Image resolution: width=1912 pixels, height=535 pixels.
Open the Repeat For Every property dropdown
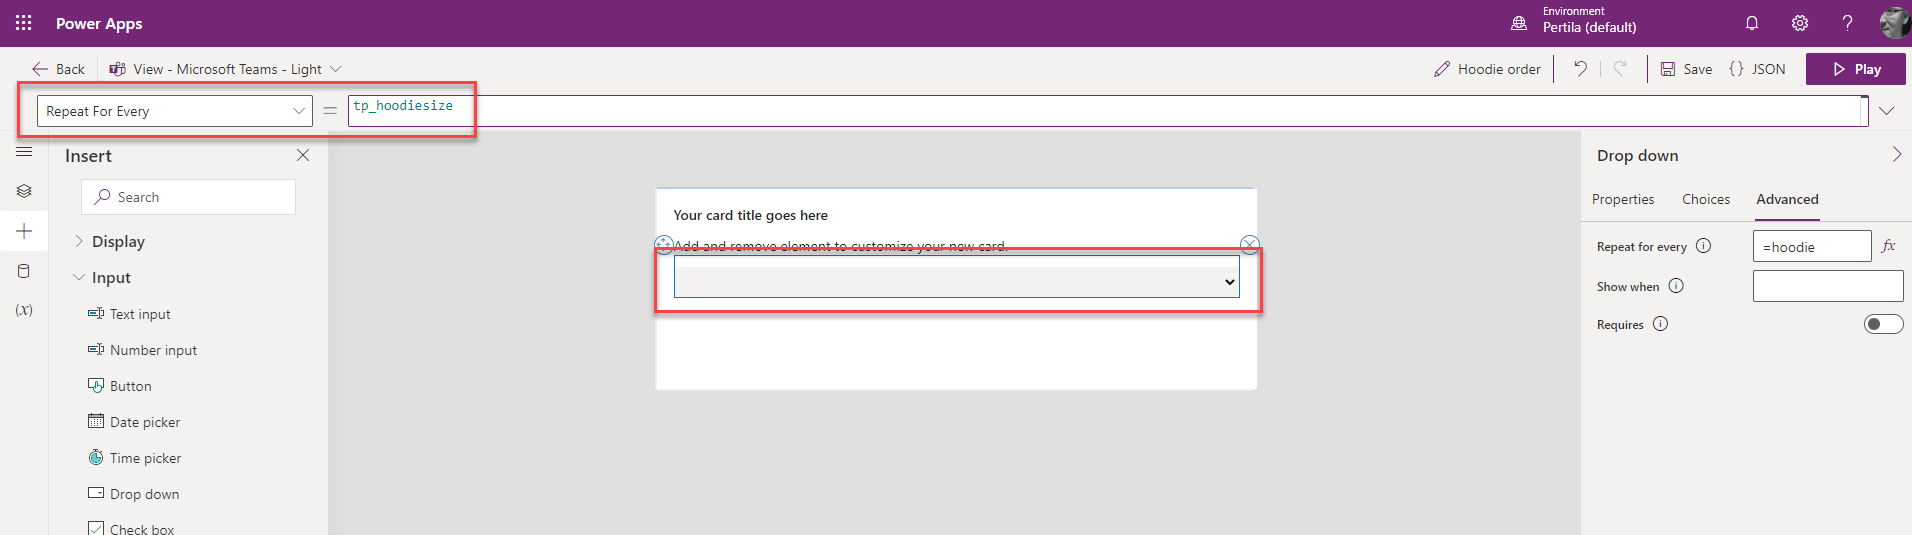click(x=175, y=111)
